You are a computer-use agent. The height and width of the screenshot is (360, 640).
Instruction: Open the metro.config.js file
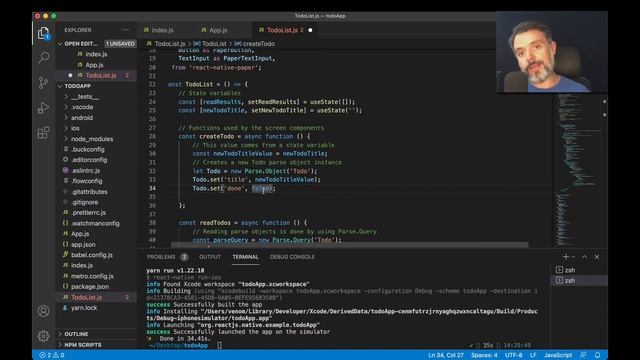pyautogui.click(x=96, y=276)
